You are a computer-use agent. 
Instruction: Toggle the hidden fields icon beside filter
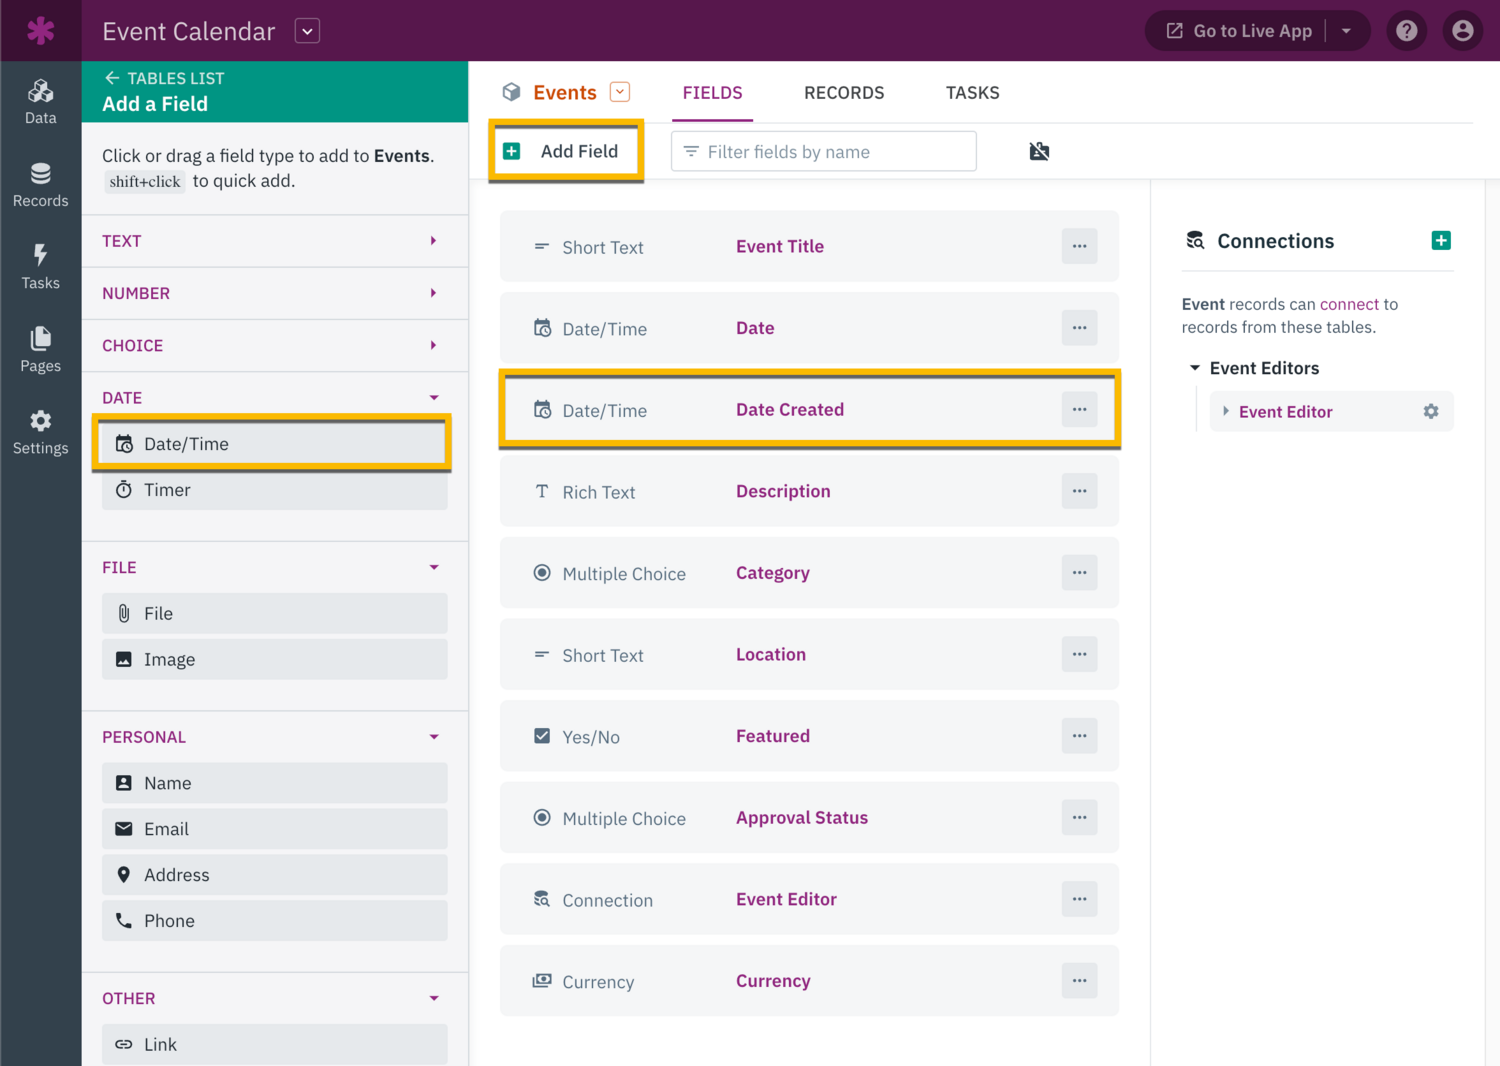1039,151
